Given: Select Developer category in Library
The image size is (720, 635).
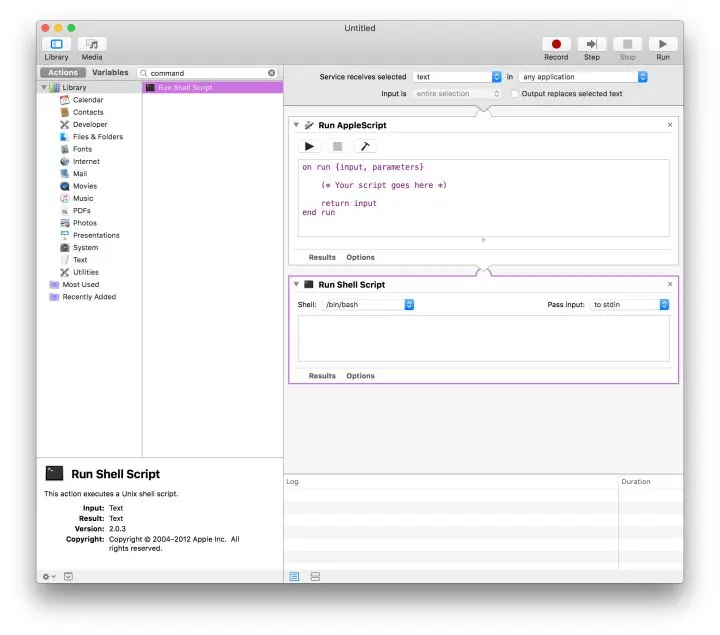Looking at the screenshot, I should tap(90, 124).
